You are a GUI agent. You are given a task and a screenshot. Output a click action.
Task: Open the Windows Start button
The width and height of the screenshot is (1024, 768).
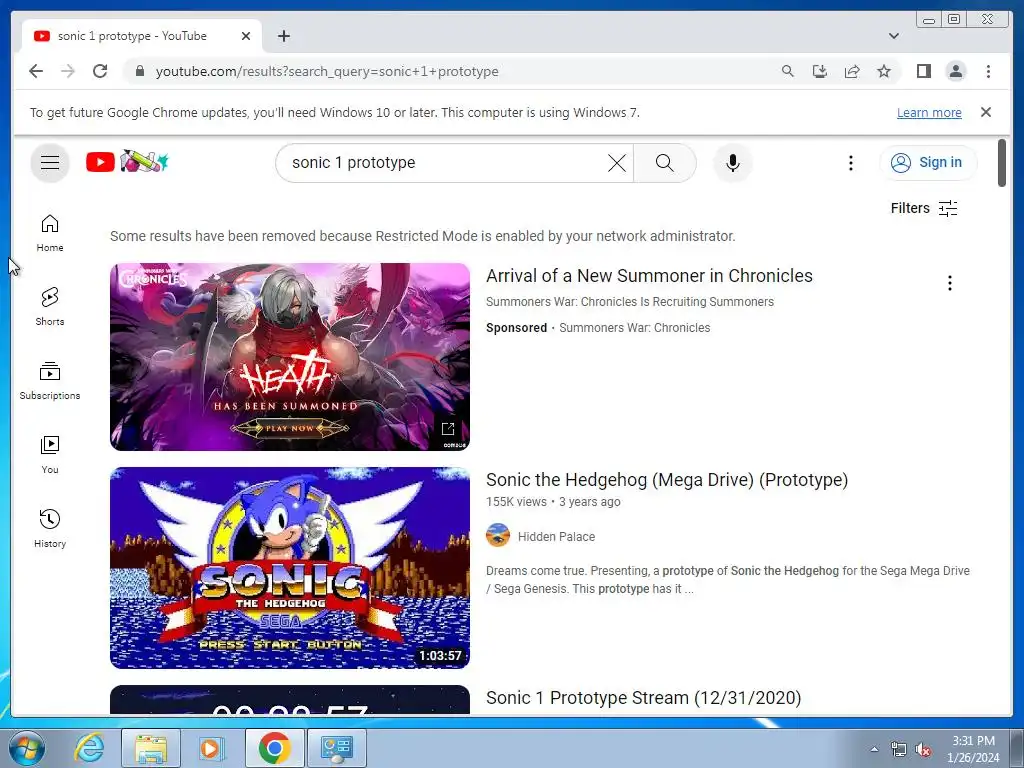tap(26, 748)
